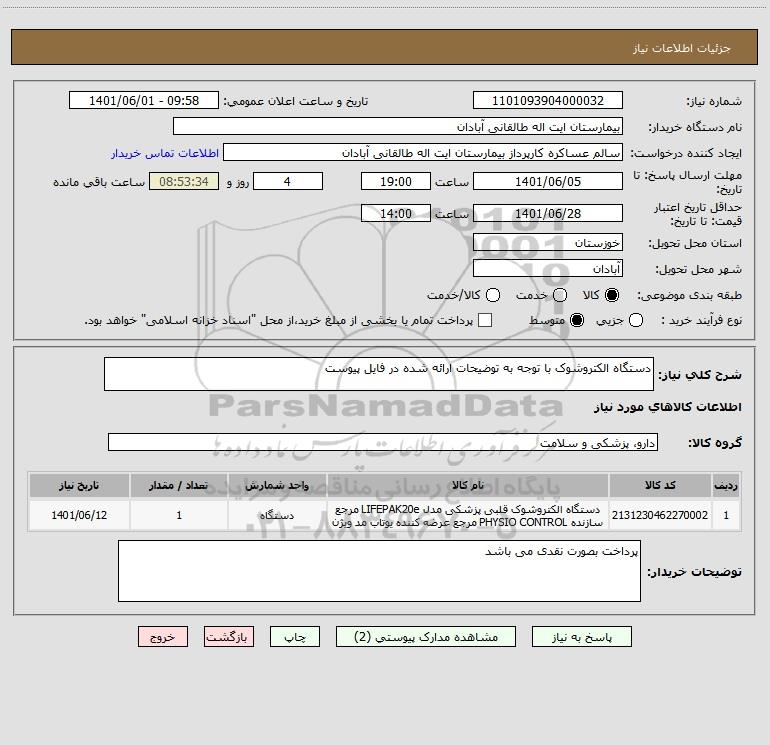The image size is (770, 745).
Task: Click column header ردیف
Action: pyautogui.click(x=726, y=485)
